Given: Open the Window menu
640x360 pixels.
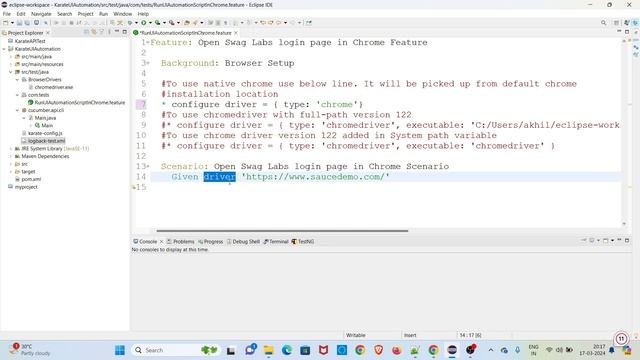Looking at the screenshot, I should 122,14.
